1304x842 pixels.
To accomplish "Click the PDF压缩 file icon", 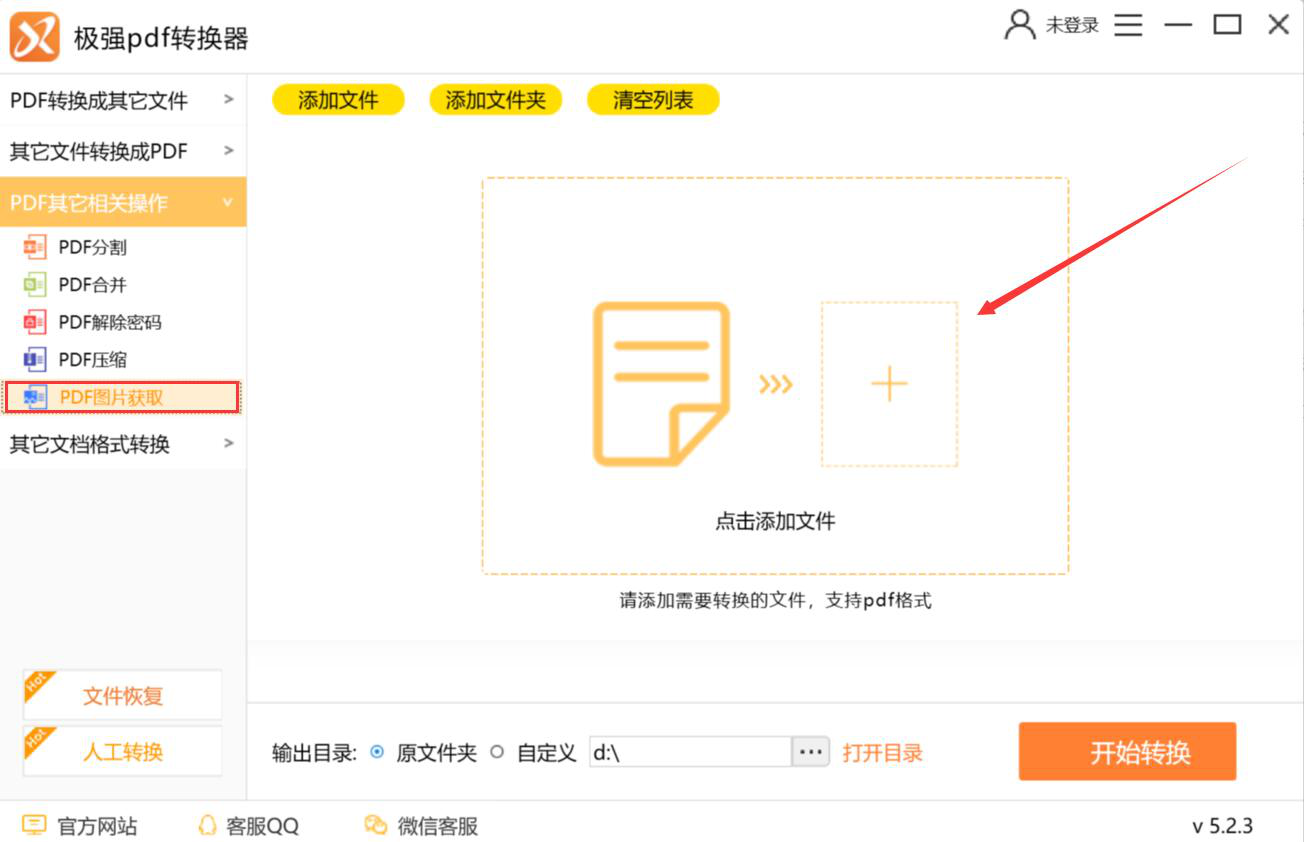I will click(x=35, y=360).
